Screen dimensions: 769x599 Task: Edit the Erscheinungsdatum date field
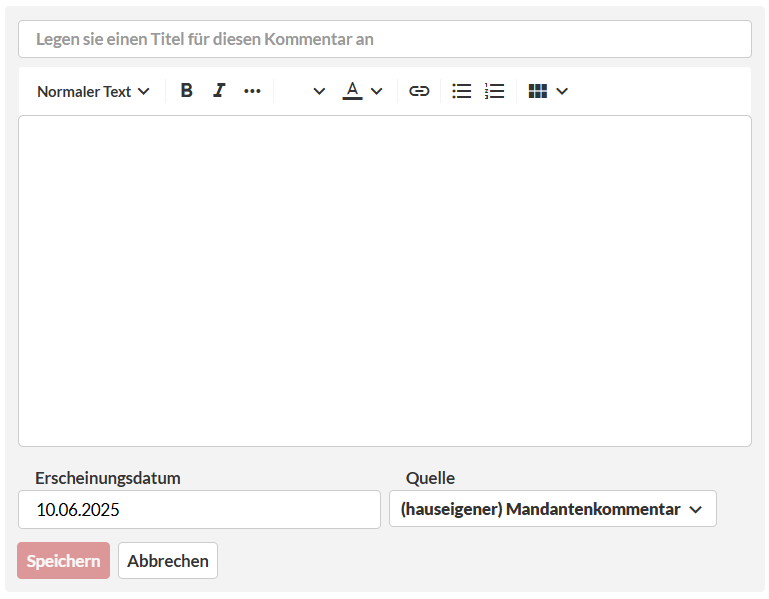(199, 509)
